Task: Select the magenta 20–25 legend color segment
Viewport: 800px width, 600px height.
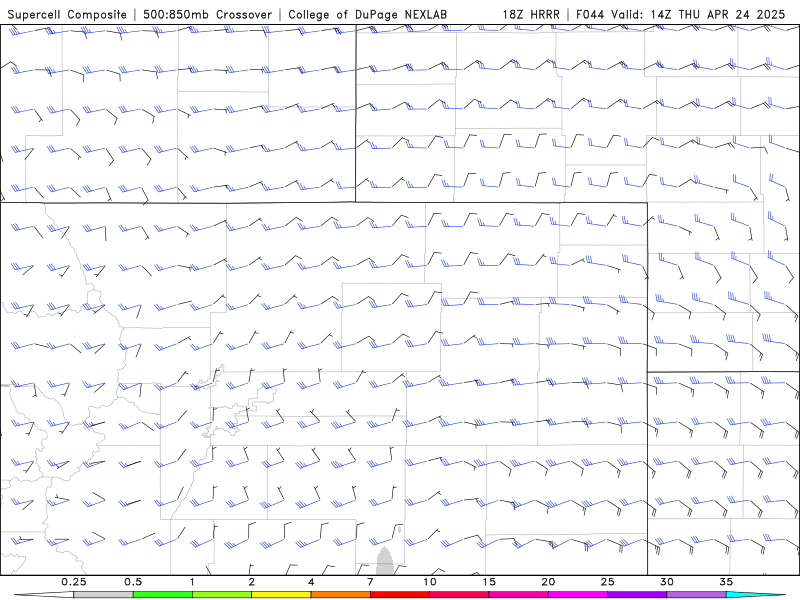Action: pos(578,595)
